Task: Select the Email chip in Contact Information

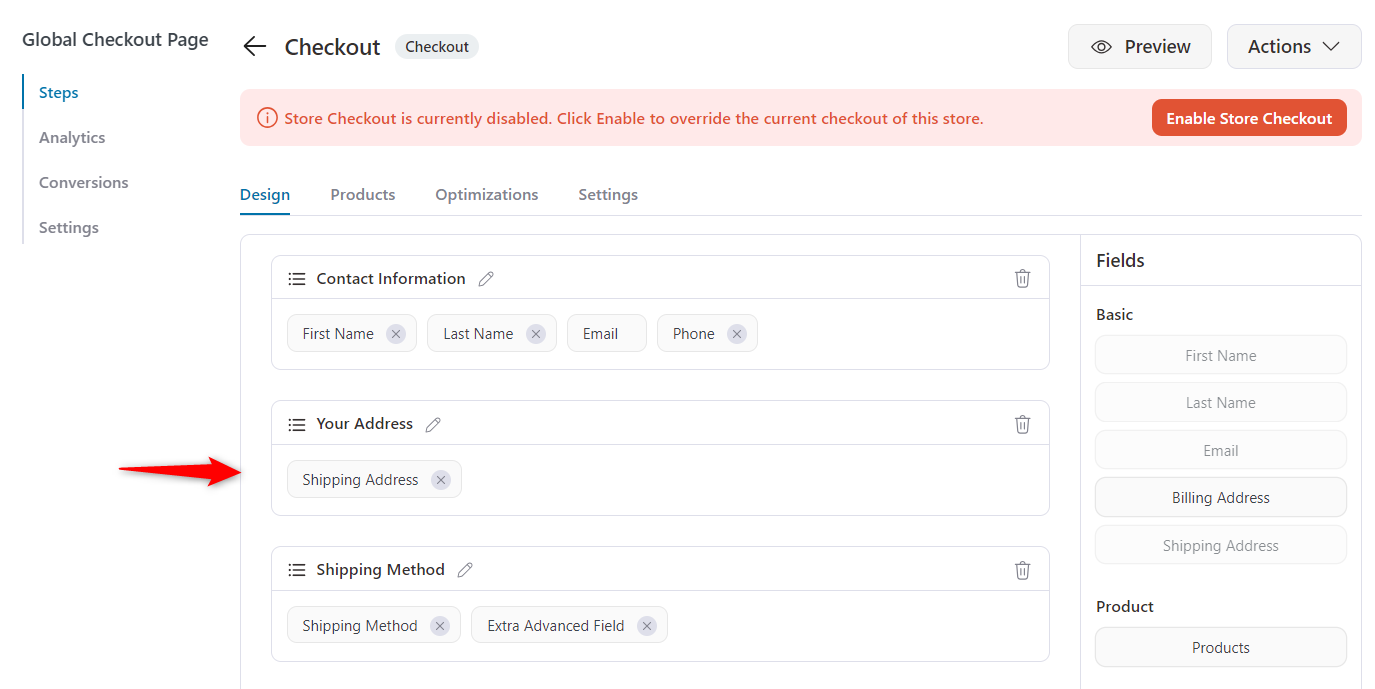Action: 607,334
